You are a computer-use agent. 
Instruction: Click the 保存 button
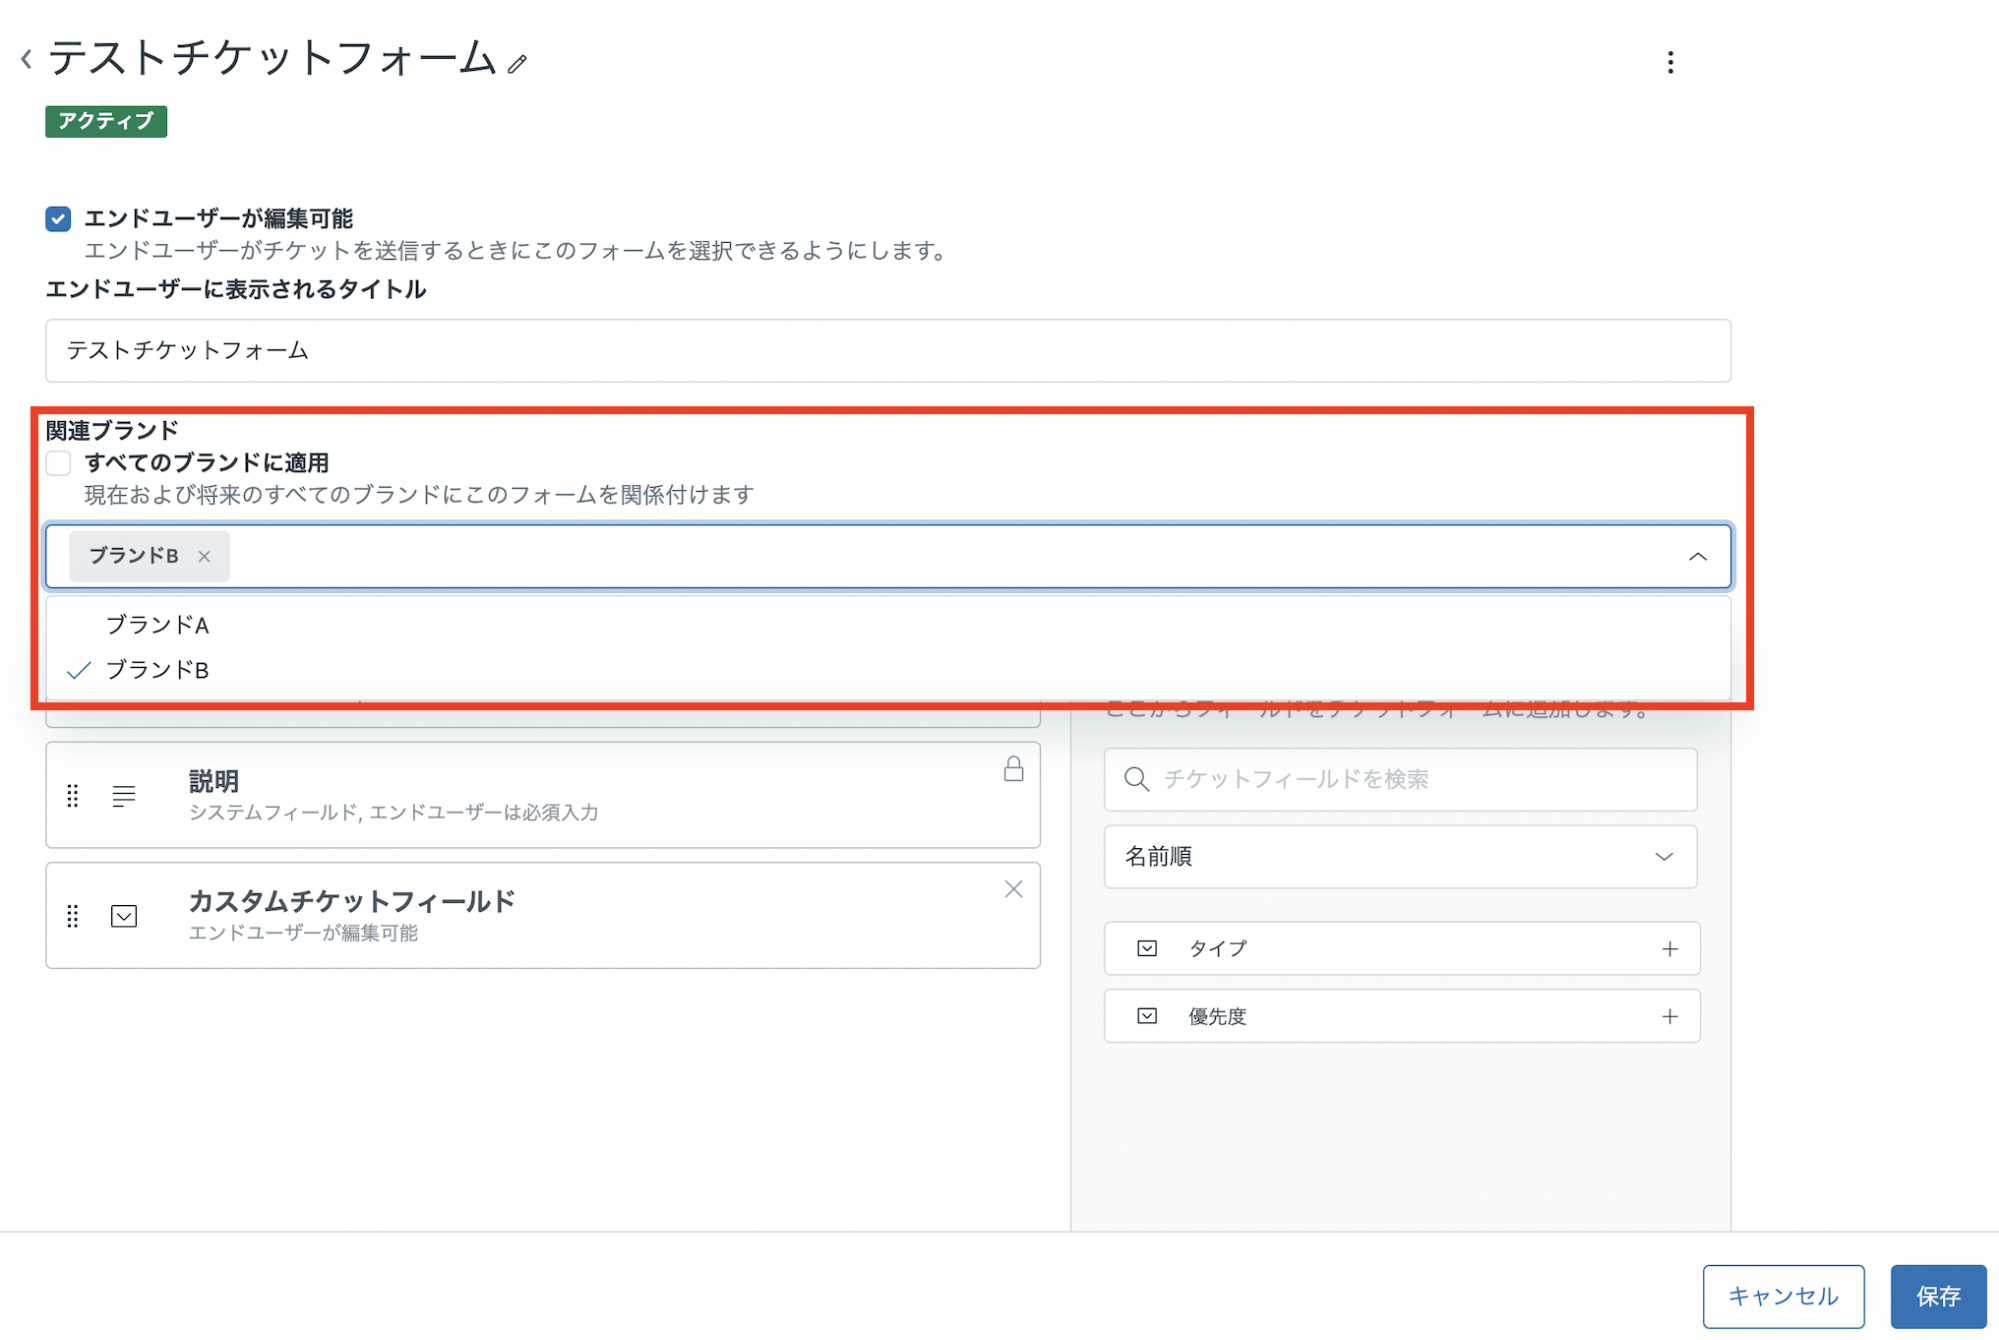point(1937,1296)
